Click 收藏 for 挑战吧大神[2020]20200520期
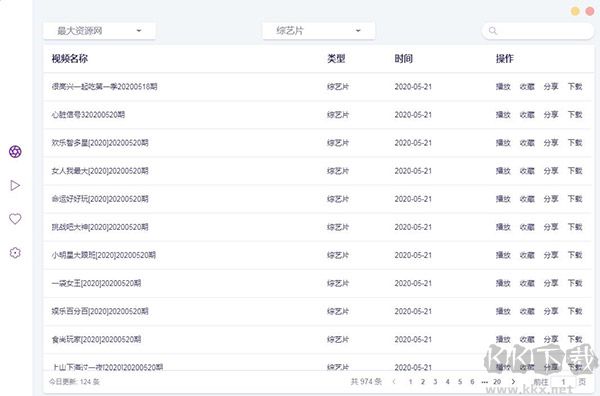 pos(527,227)
